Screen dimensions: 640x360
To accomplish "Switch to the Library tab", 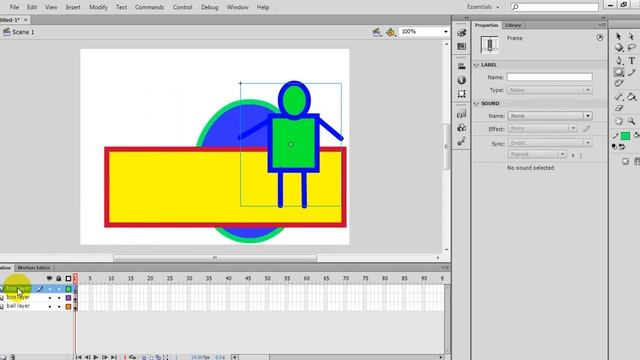I will (513, 25).
